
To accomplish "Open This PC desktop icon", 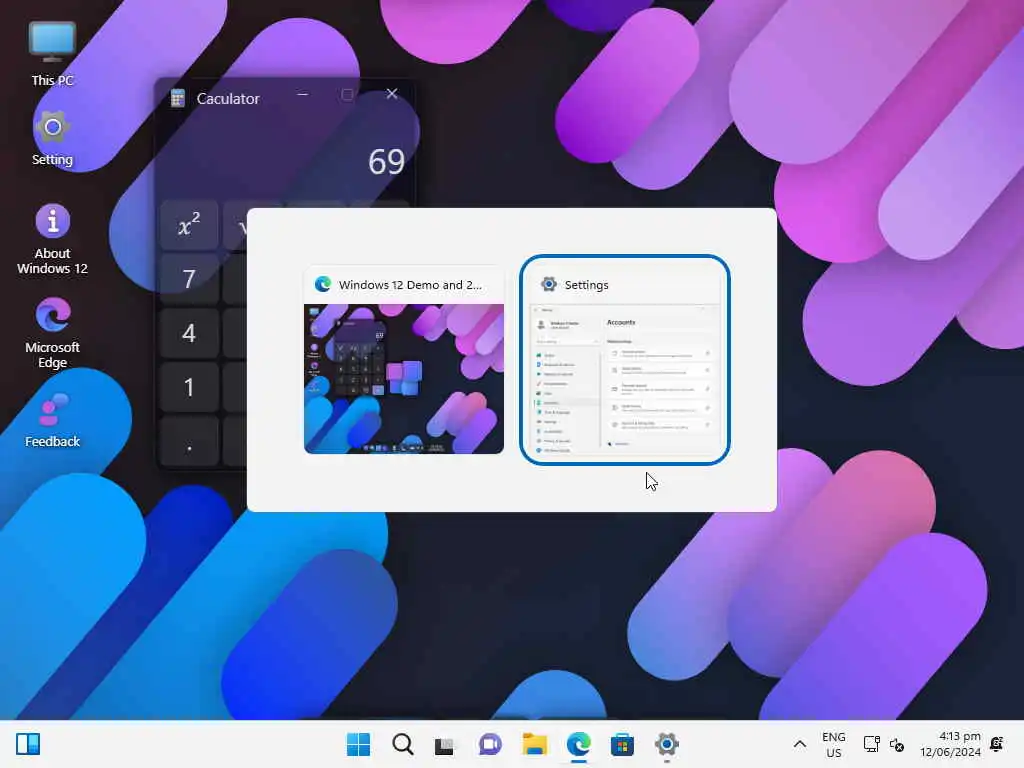I will click(52, 54).
